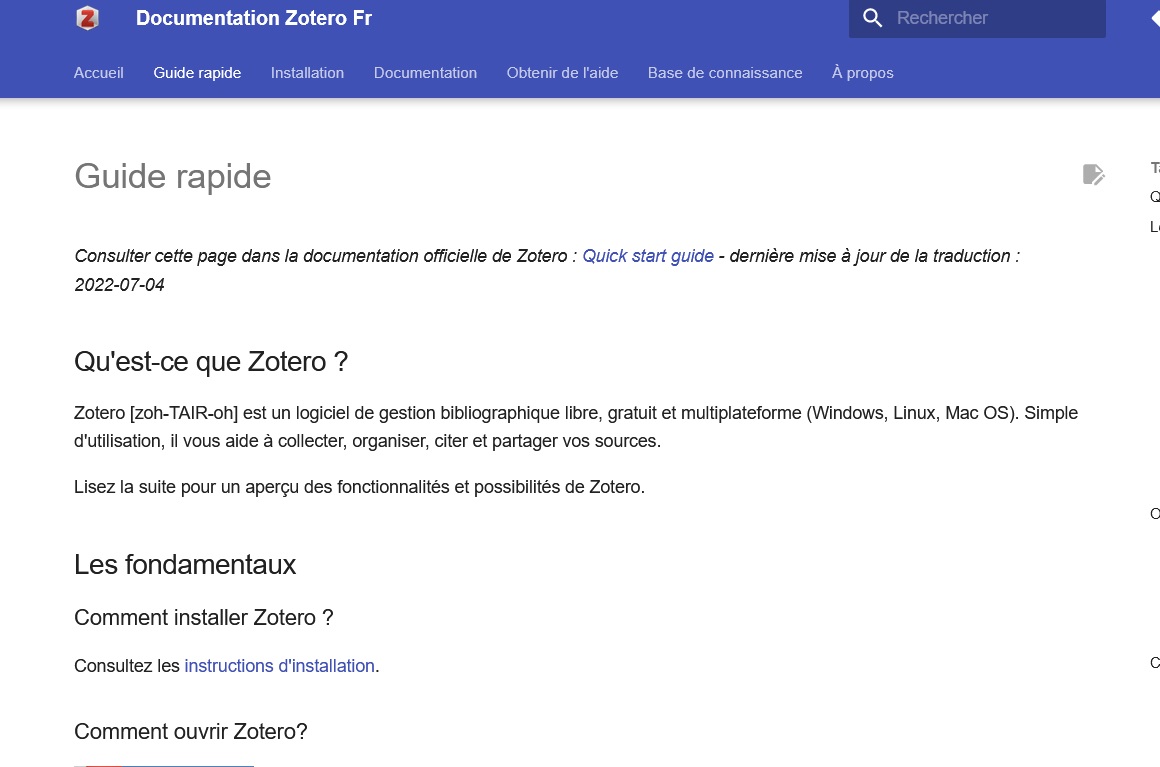Open the Documentation tab

pos(425,72)
